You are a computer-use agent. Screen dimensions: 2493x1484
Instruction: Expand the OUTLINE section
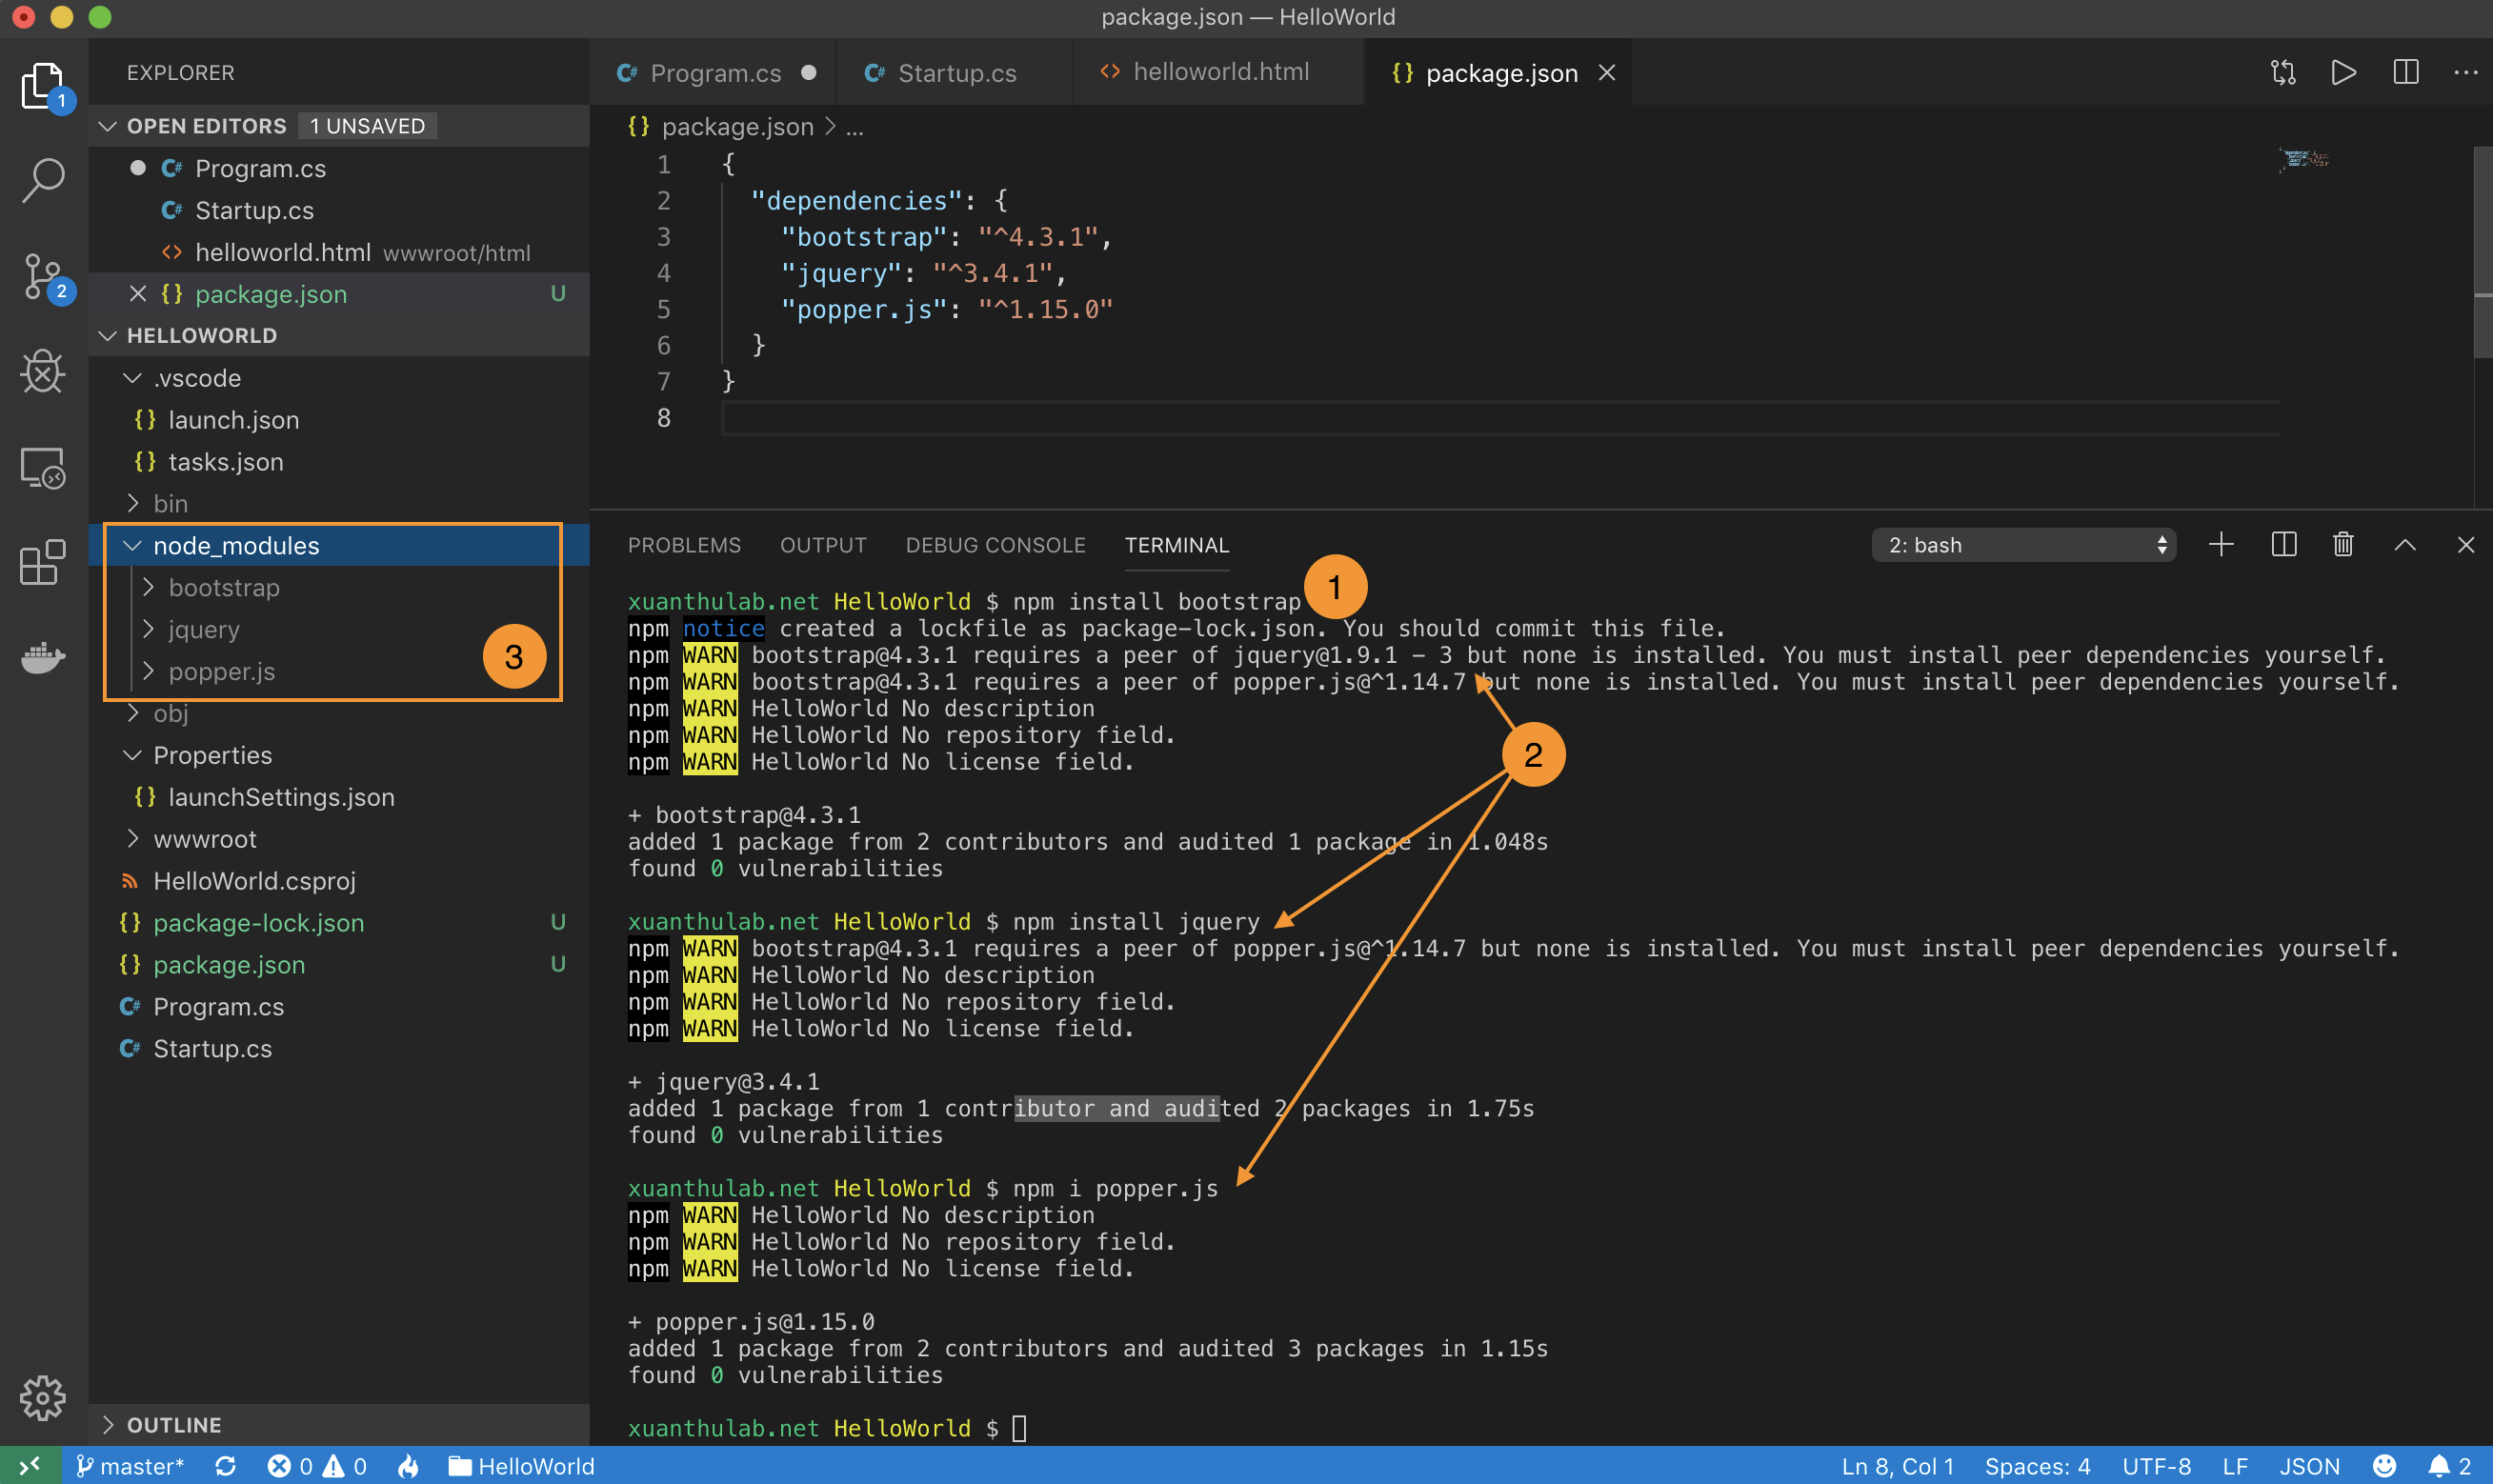point(174,1425)
